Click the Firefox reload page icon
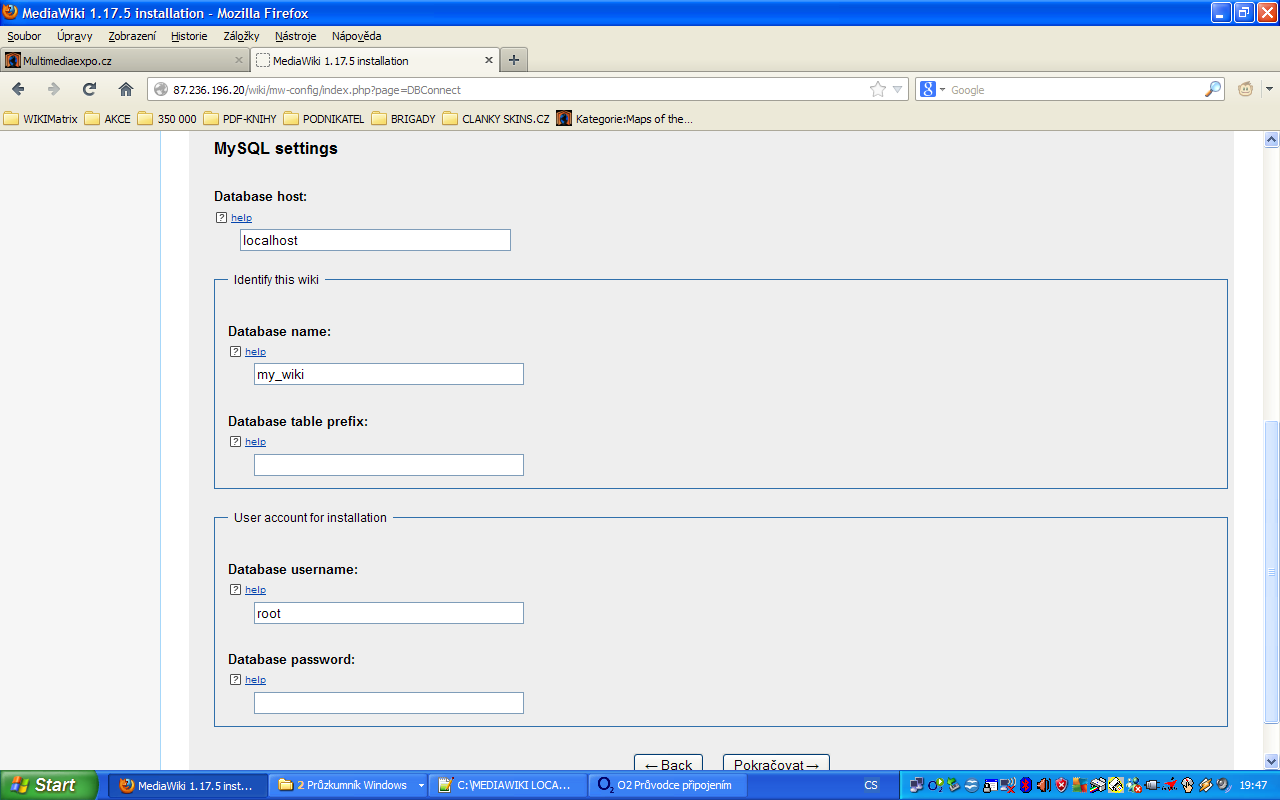 click(89, 89)
